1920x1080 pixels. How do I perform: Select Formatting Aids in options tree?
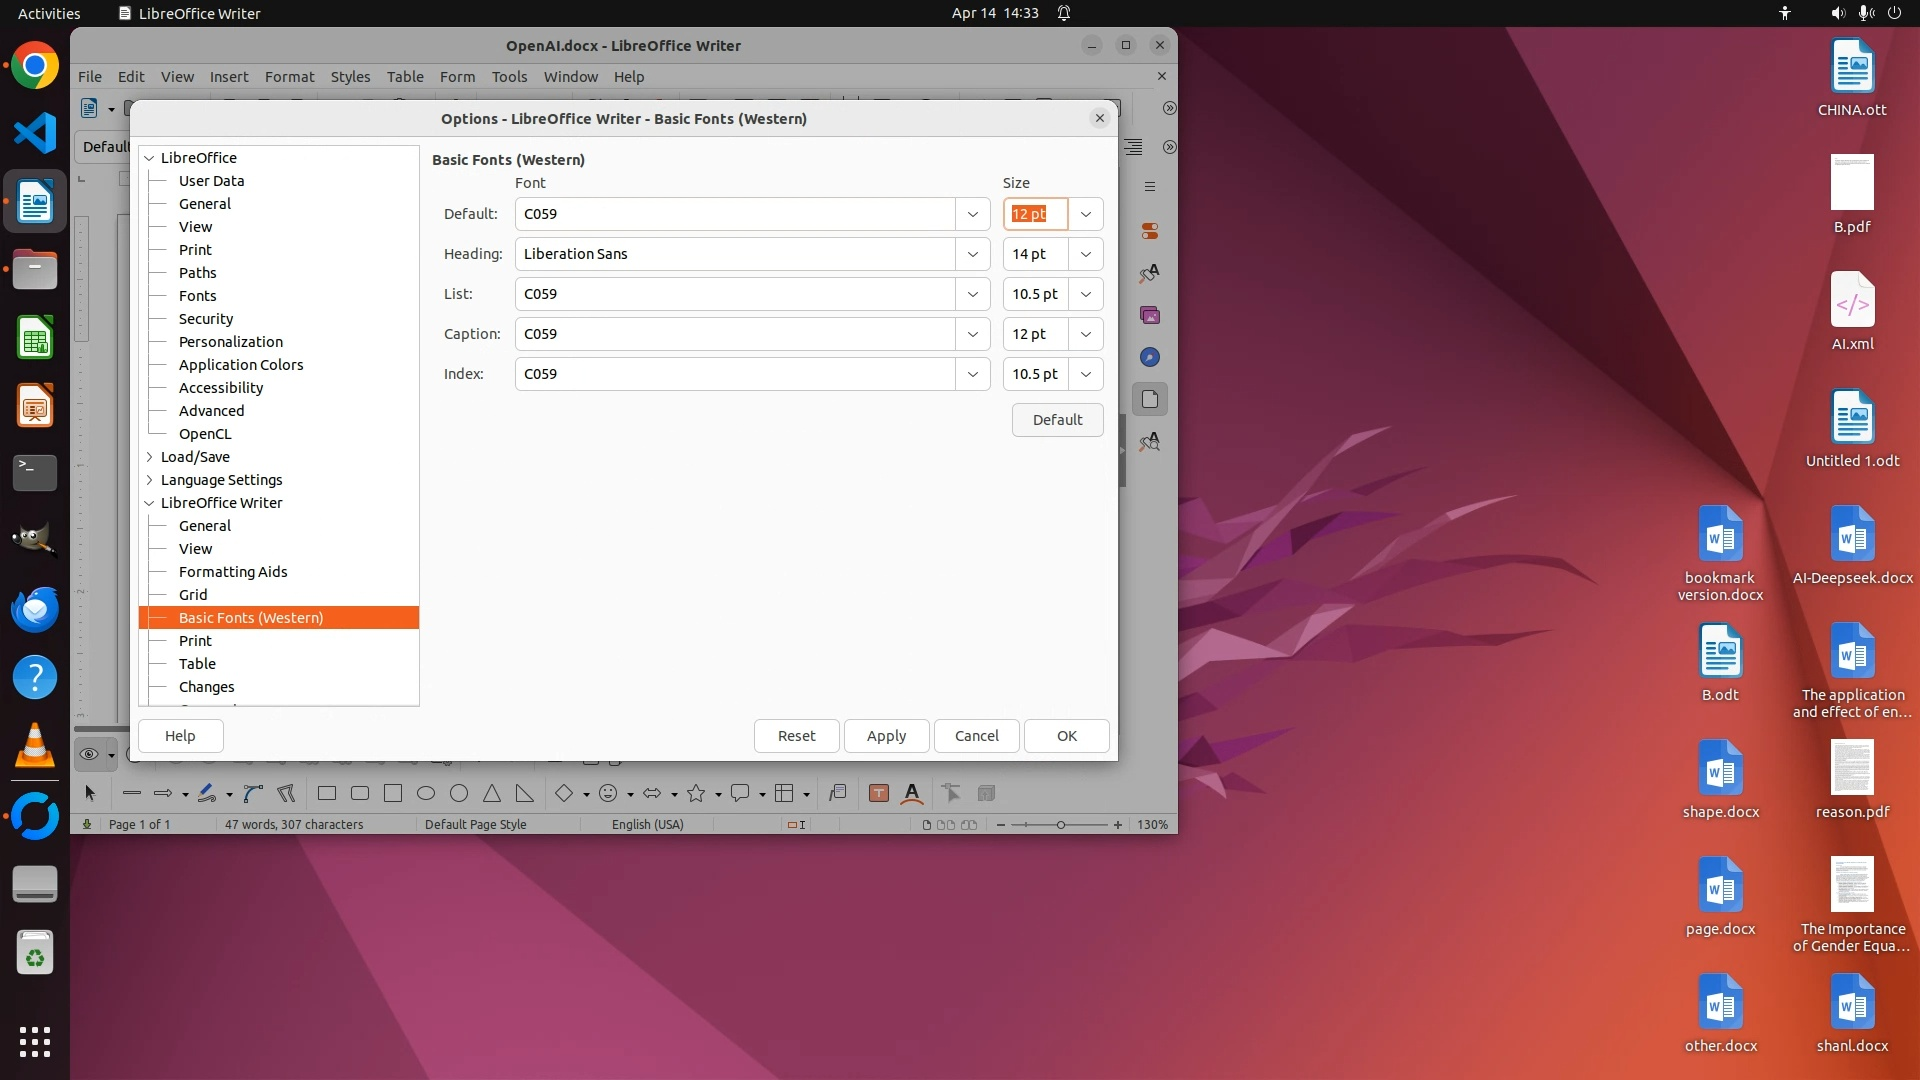[233, 572]
